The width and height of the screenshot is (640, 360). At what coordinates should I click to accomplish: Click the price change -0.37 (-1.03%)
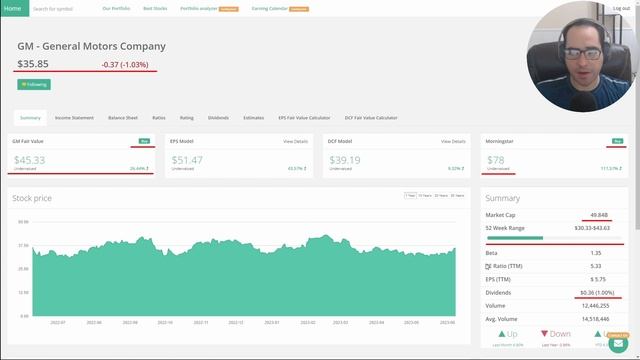click(125, 64)
